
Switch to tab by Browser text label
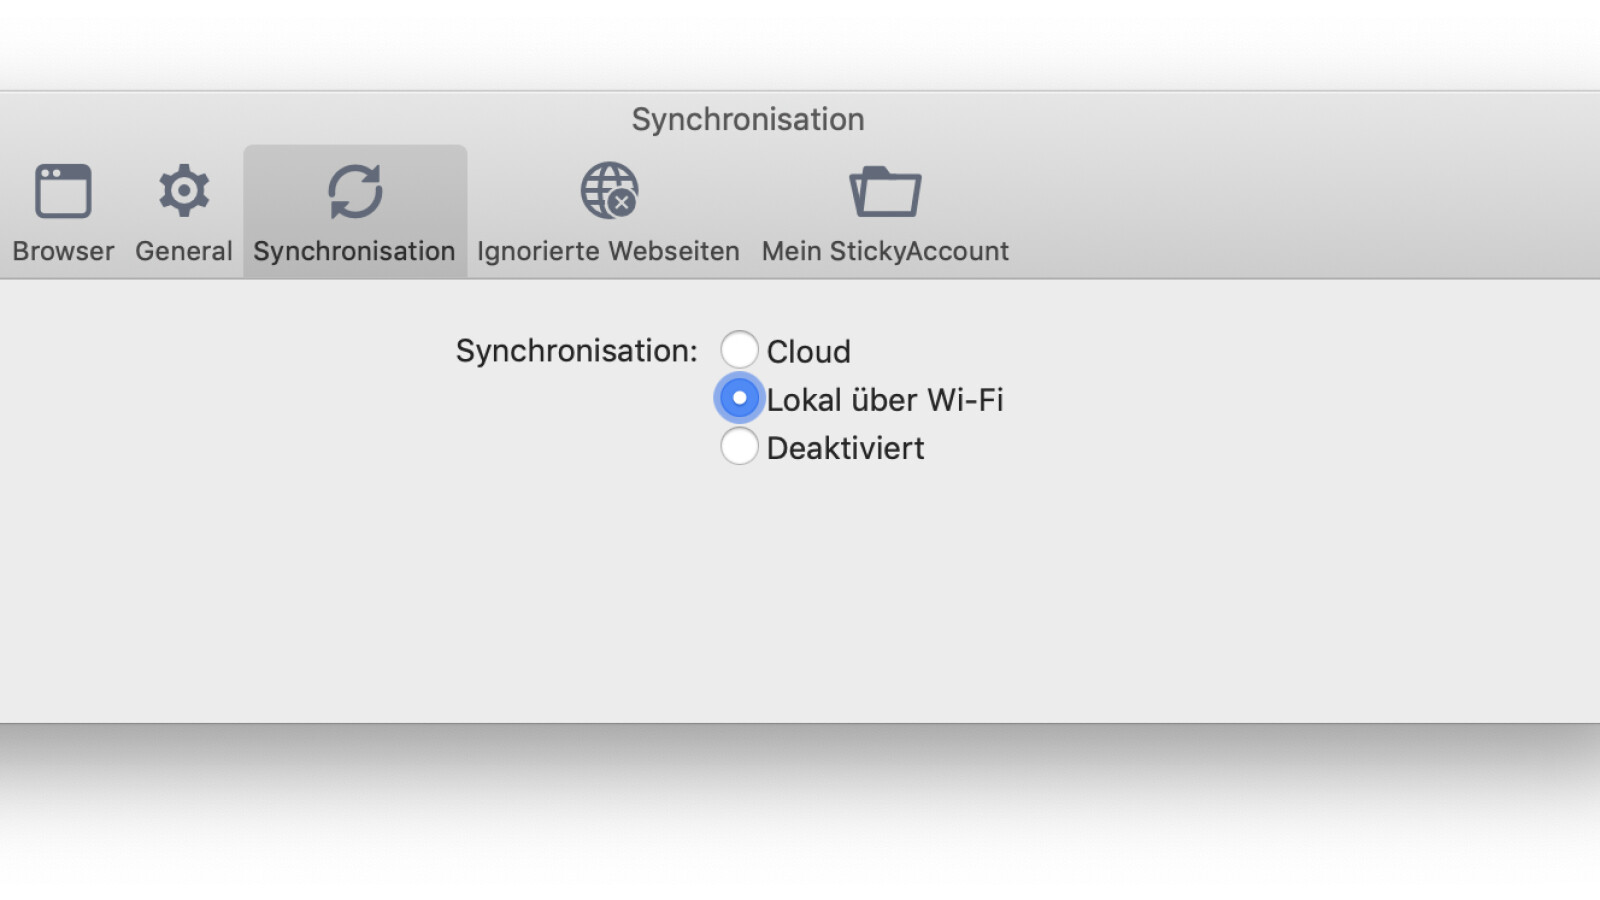pyautogui.click(x=63, y=251)
